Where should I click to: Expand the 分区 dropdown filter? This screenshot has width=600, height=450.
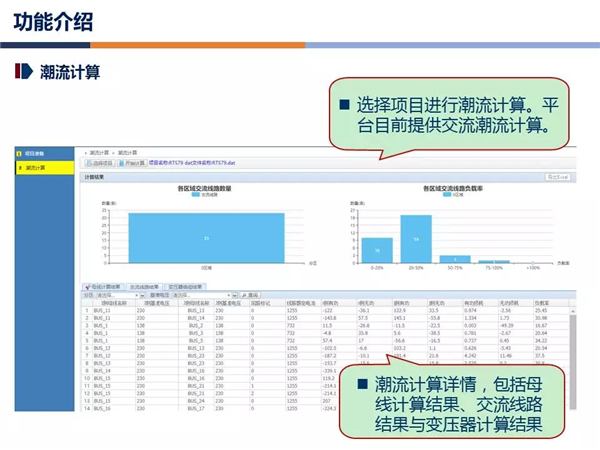click(119, 295)
